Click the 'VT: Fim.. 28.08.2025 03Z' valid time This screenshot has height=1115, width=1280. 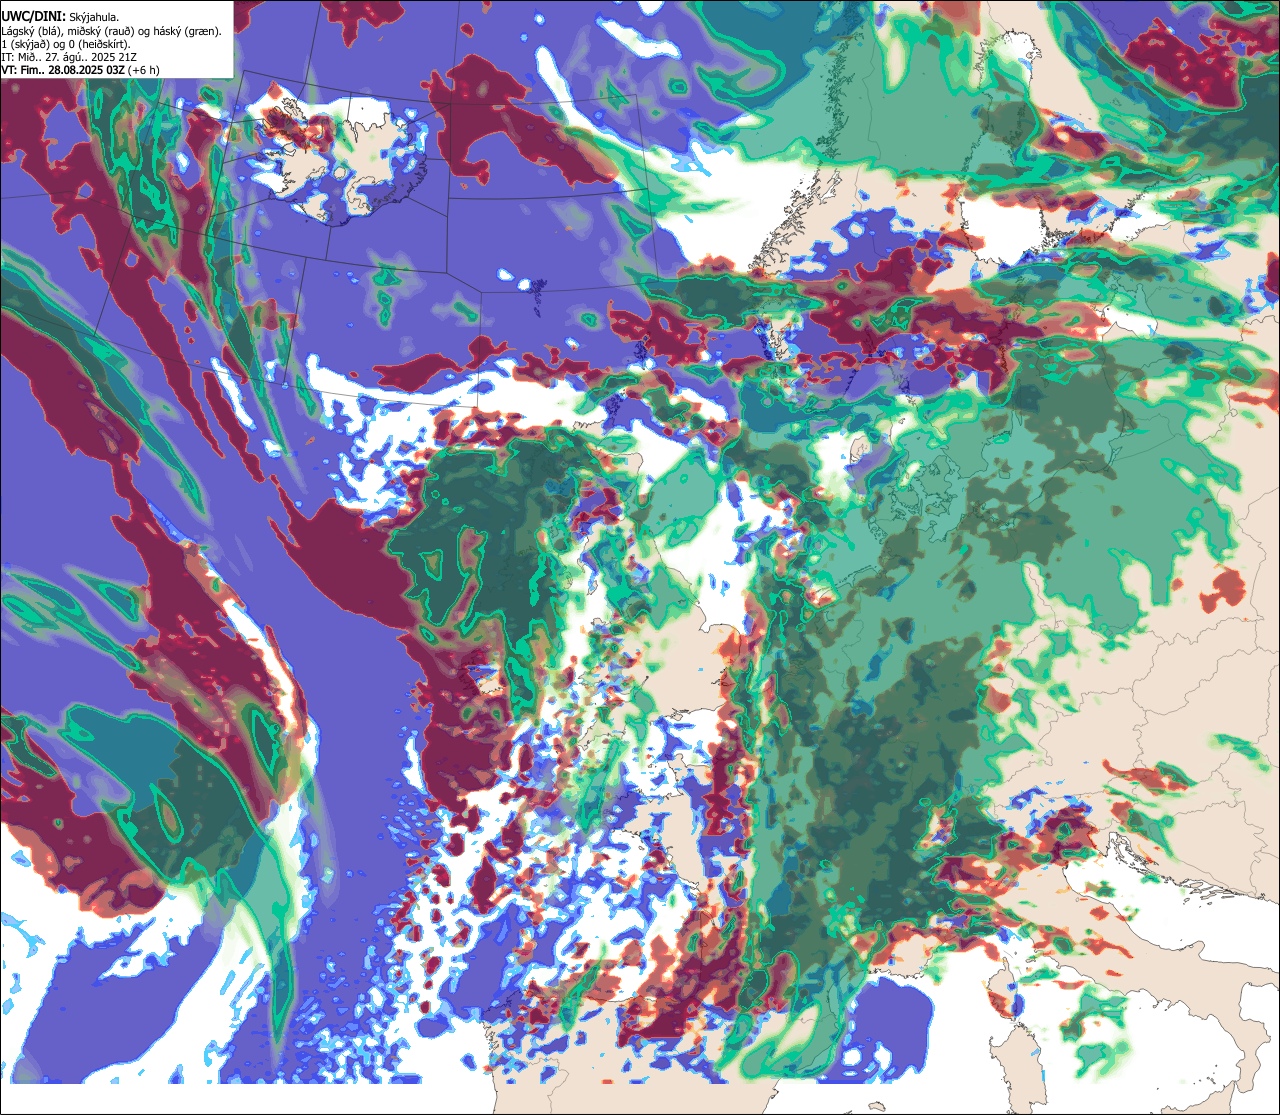tap(63, 70)
